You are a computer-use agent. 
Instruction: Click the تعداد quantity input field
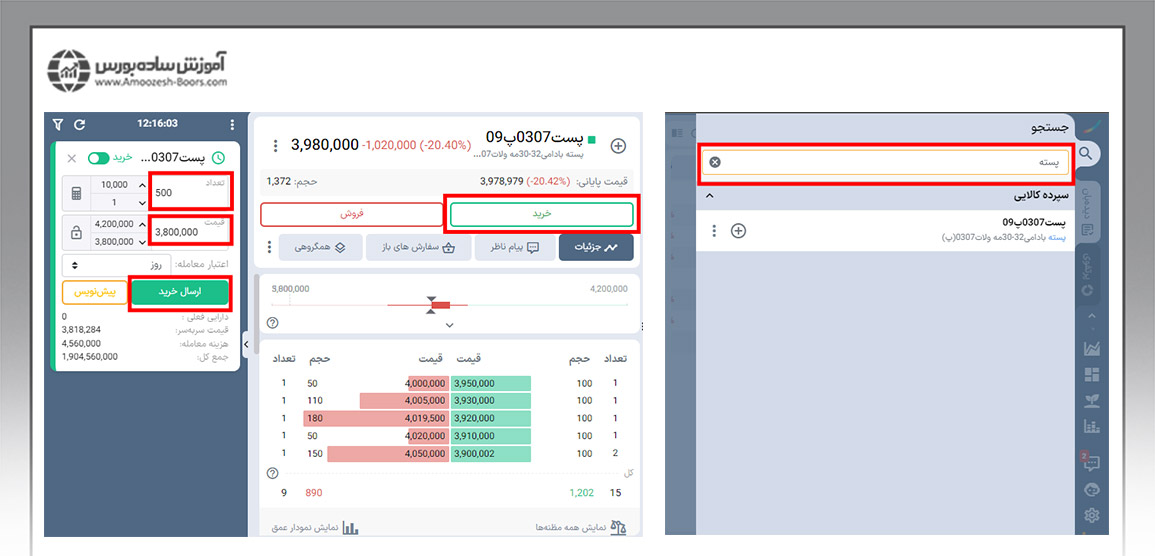(x=190, y=192)
